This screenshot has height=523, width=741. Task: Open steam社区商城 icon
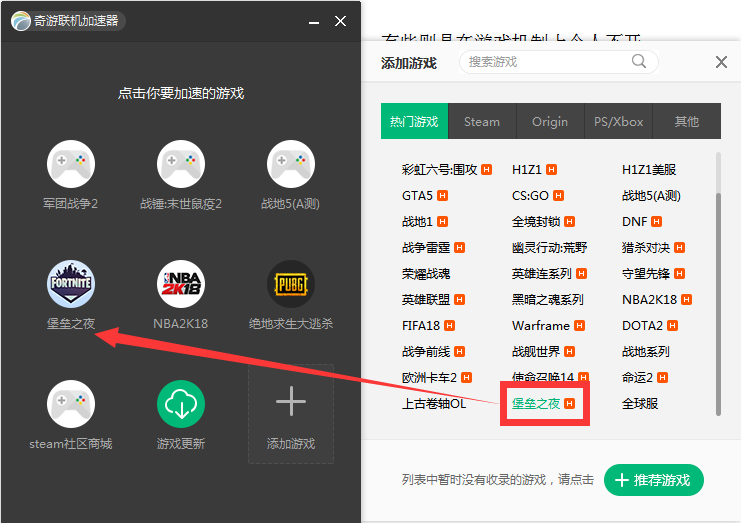click(x=71, y=404)
